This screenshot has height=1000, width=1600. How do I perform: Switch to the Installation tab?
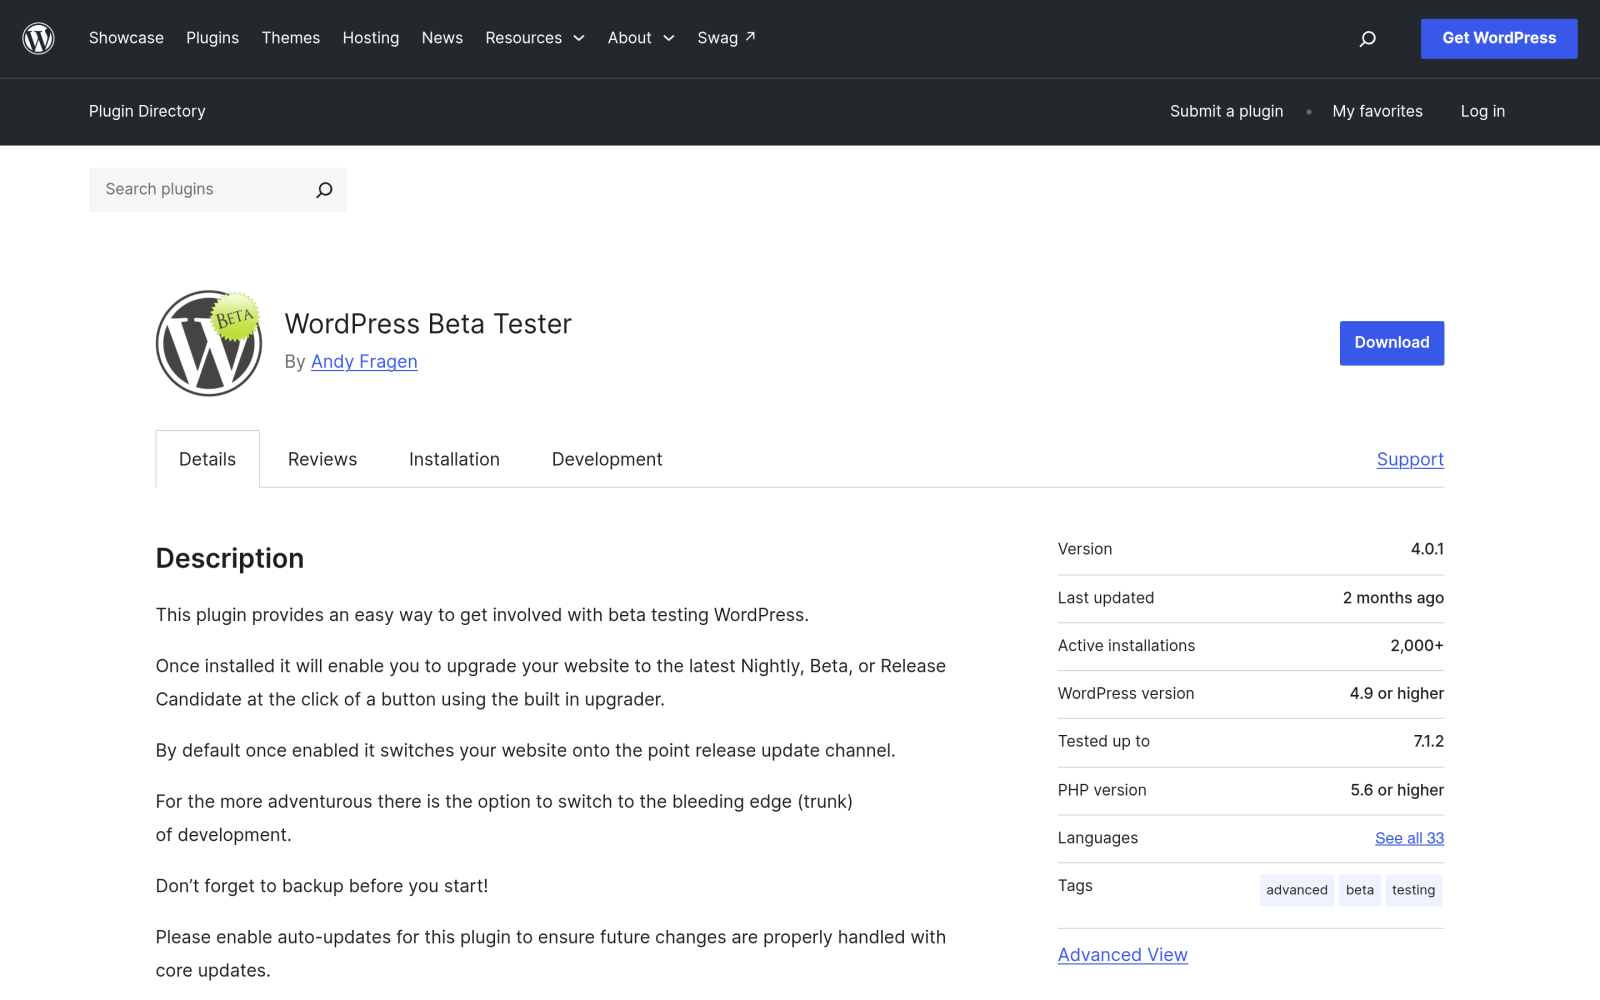click(454, 459)
